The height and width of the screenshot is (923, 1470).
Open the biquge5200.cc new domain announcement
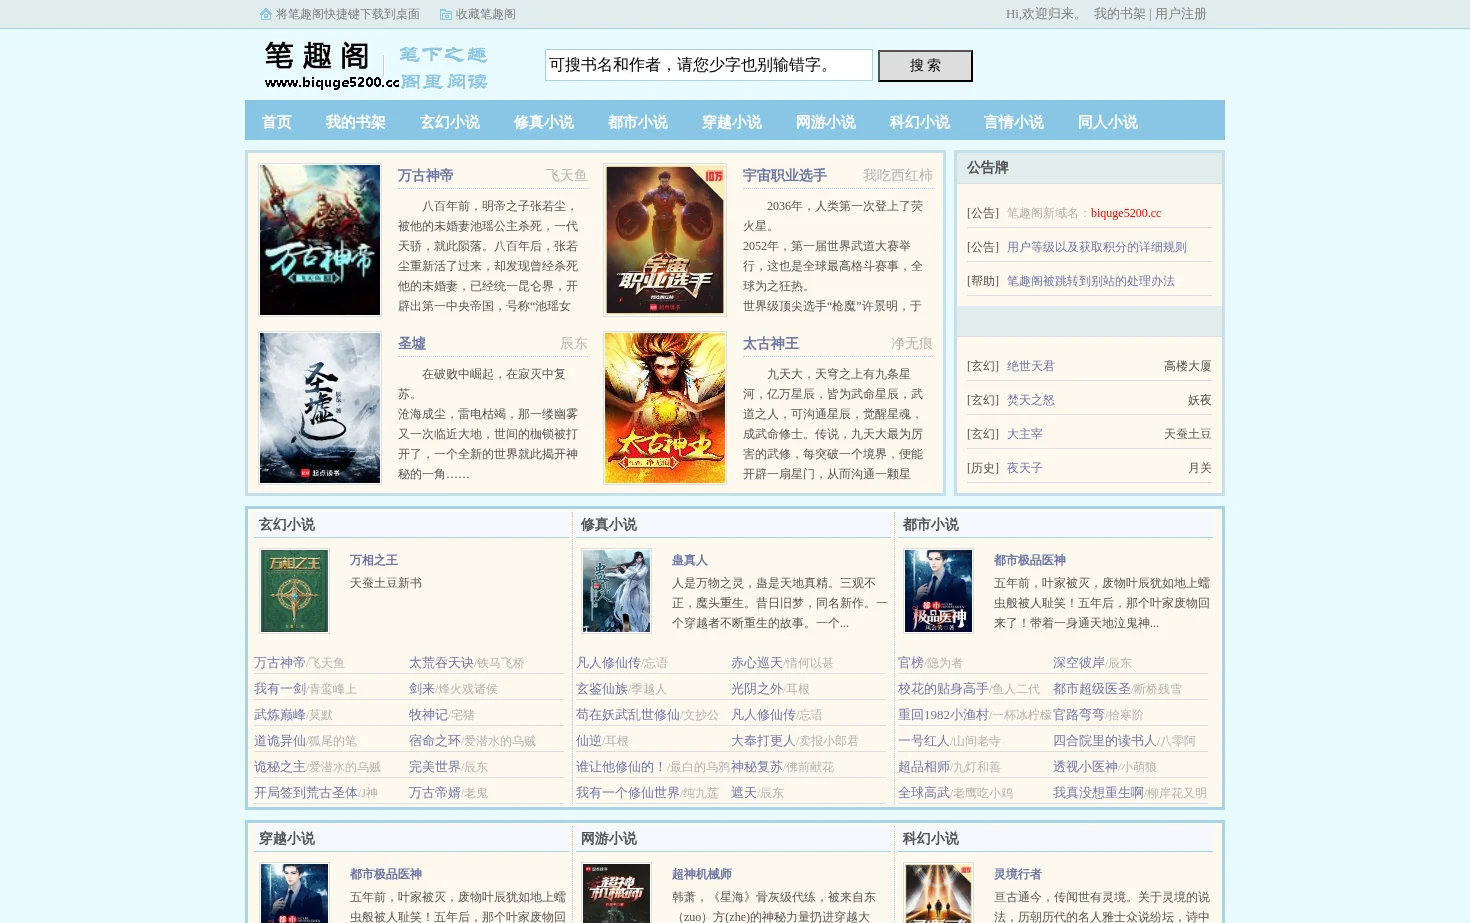coord(1126,213)
